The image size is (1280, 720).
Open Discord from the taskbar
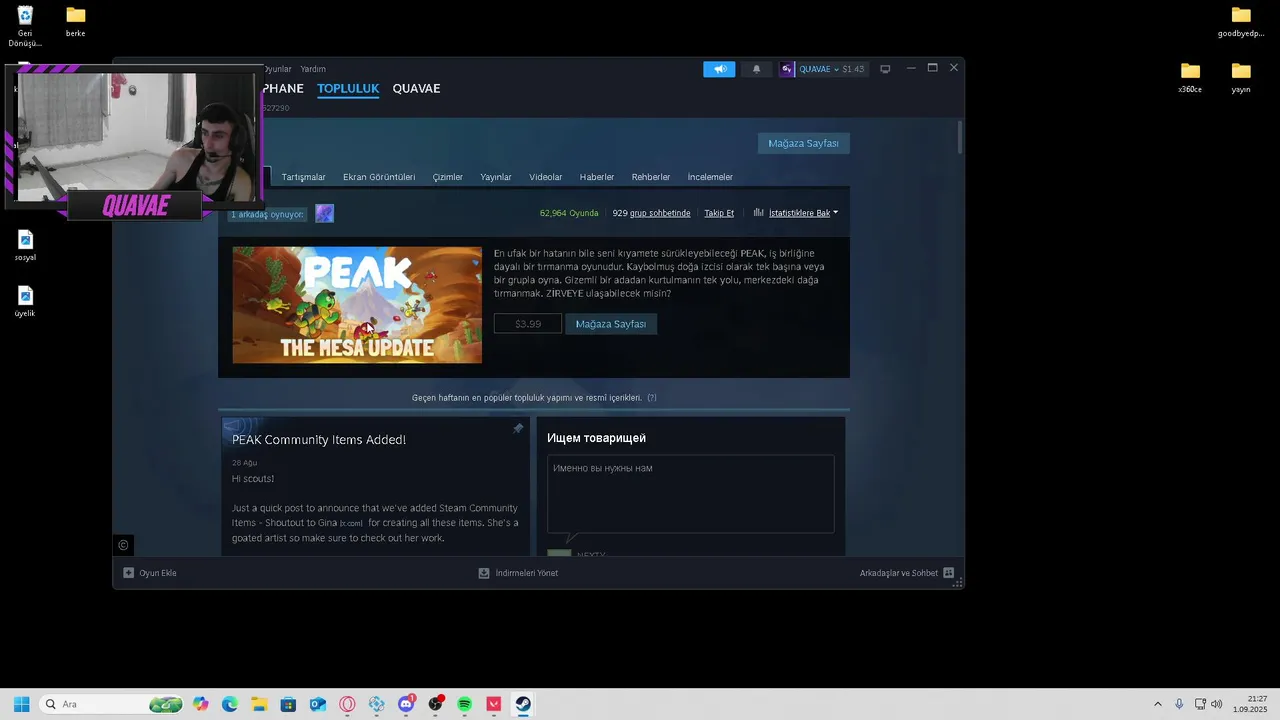coord(406,704)
